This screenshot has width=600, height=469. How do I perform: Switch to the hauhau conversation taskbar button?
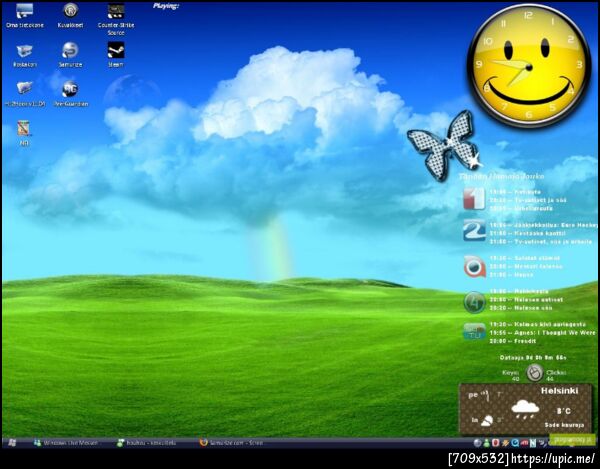[x=147, y=443]
